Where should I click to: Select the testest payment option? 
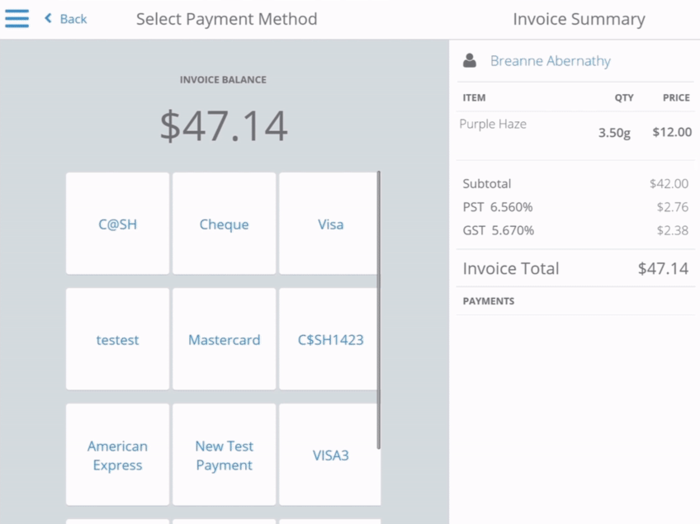point(118,340)
